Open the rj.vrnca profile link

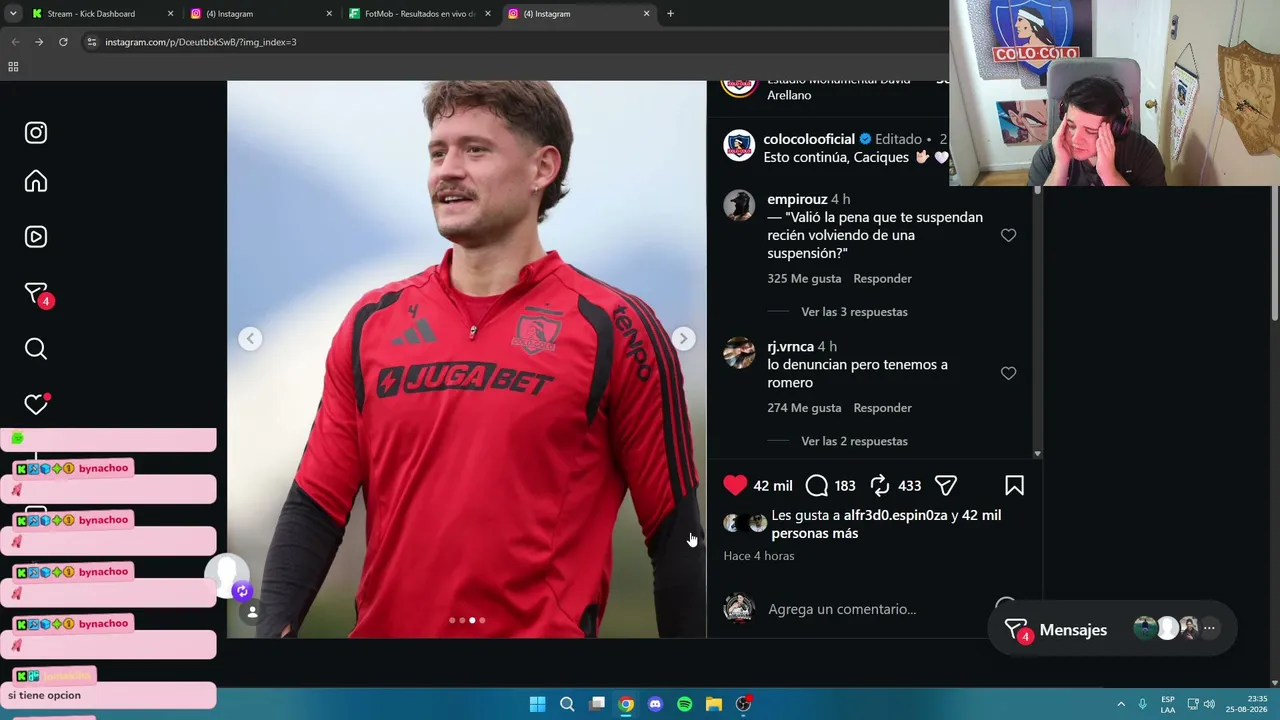click(790, 347)
